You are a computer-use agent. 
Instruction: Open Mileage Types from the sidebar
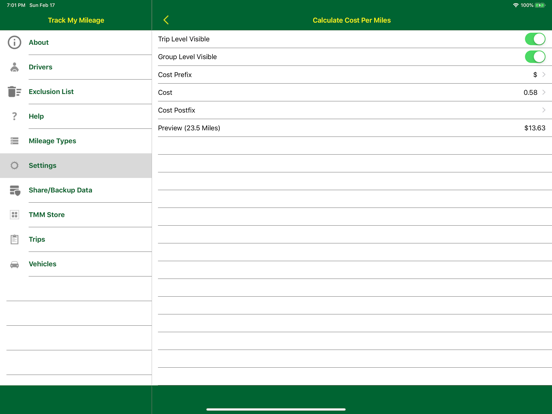click(x=76, y=141)
